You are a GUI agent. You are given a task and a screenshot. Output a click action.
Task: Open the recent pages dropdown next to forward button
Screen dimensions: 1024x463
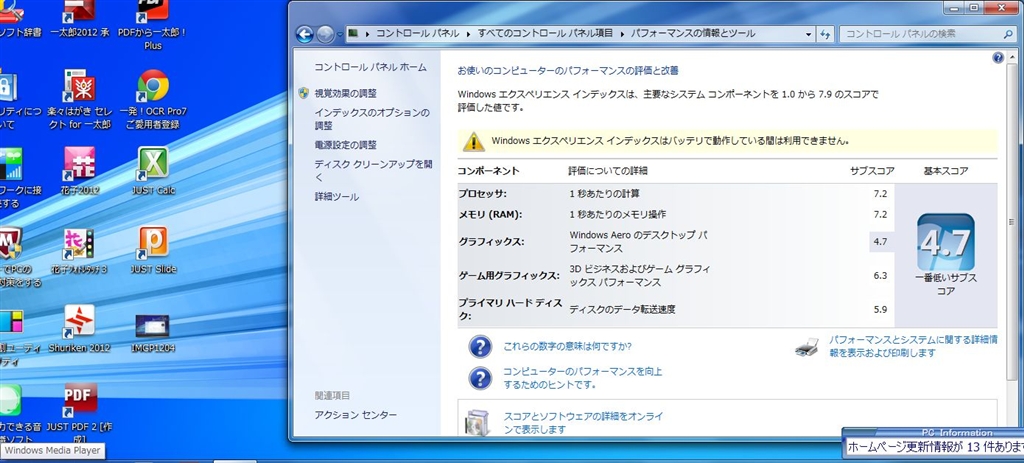pyautogui.click(x=340, y=34)
